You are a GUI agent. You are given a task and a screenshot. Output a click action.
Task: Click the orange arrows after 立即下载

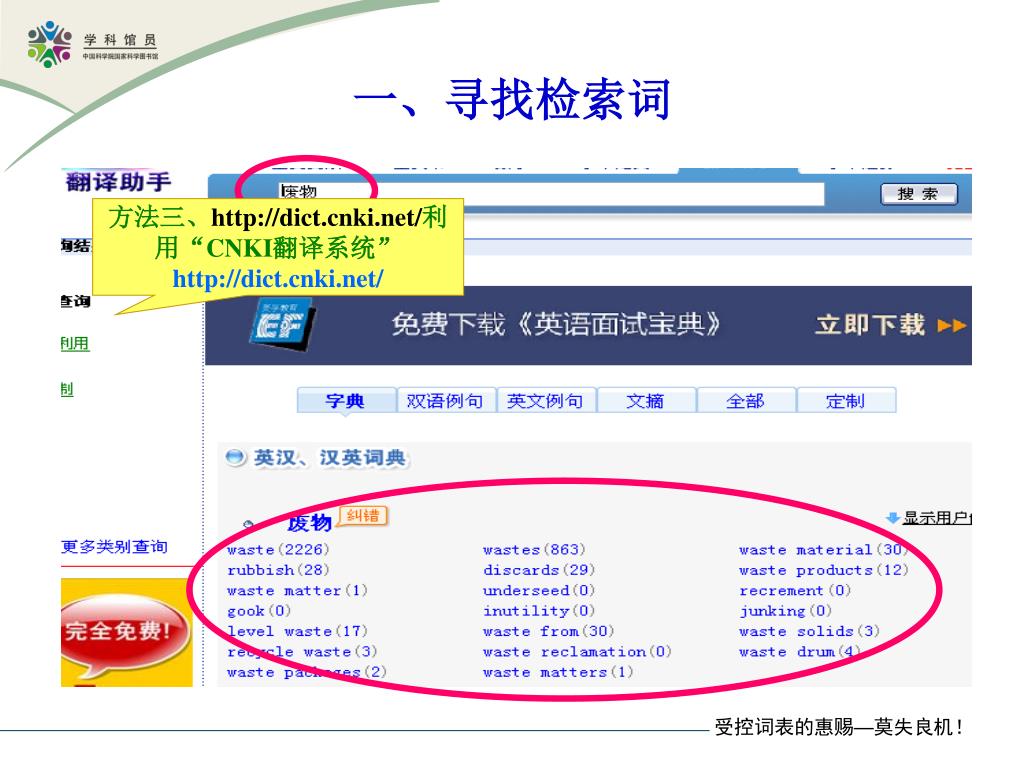tap(951, 325)
